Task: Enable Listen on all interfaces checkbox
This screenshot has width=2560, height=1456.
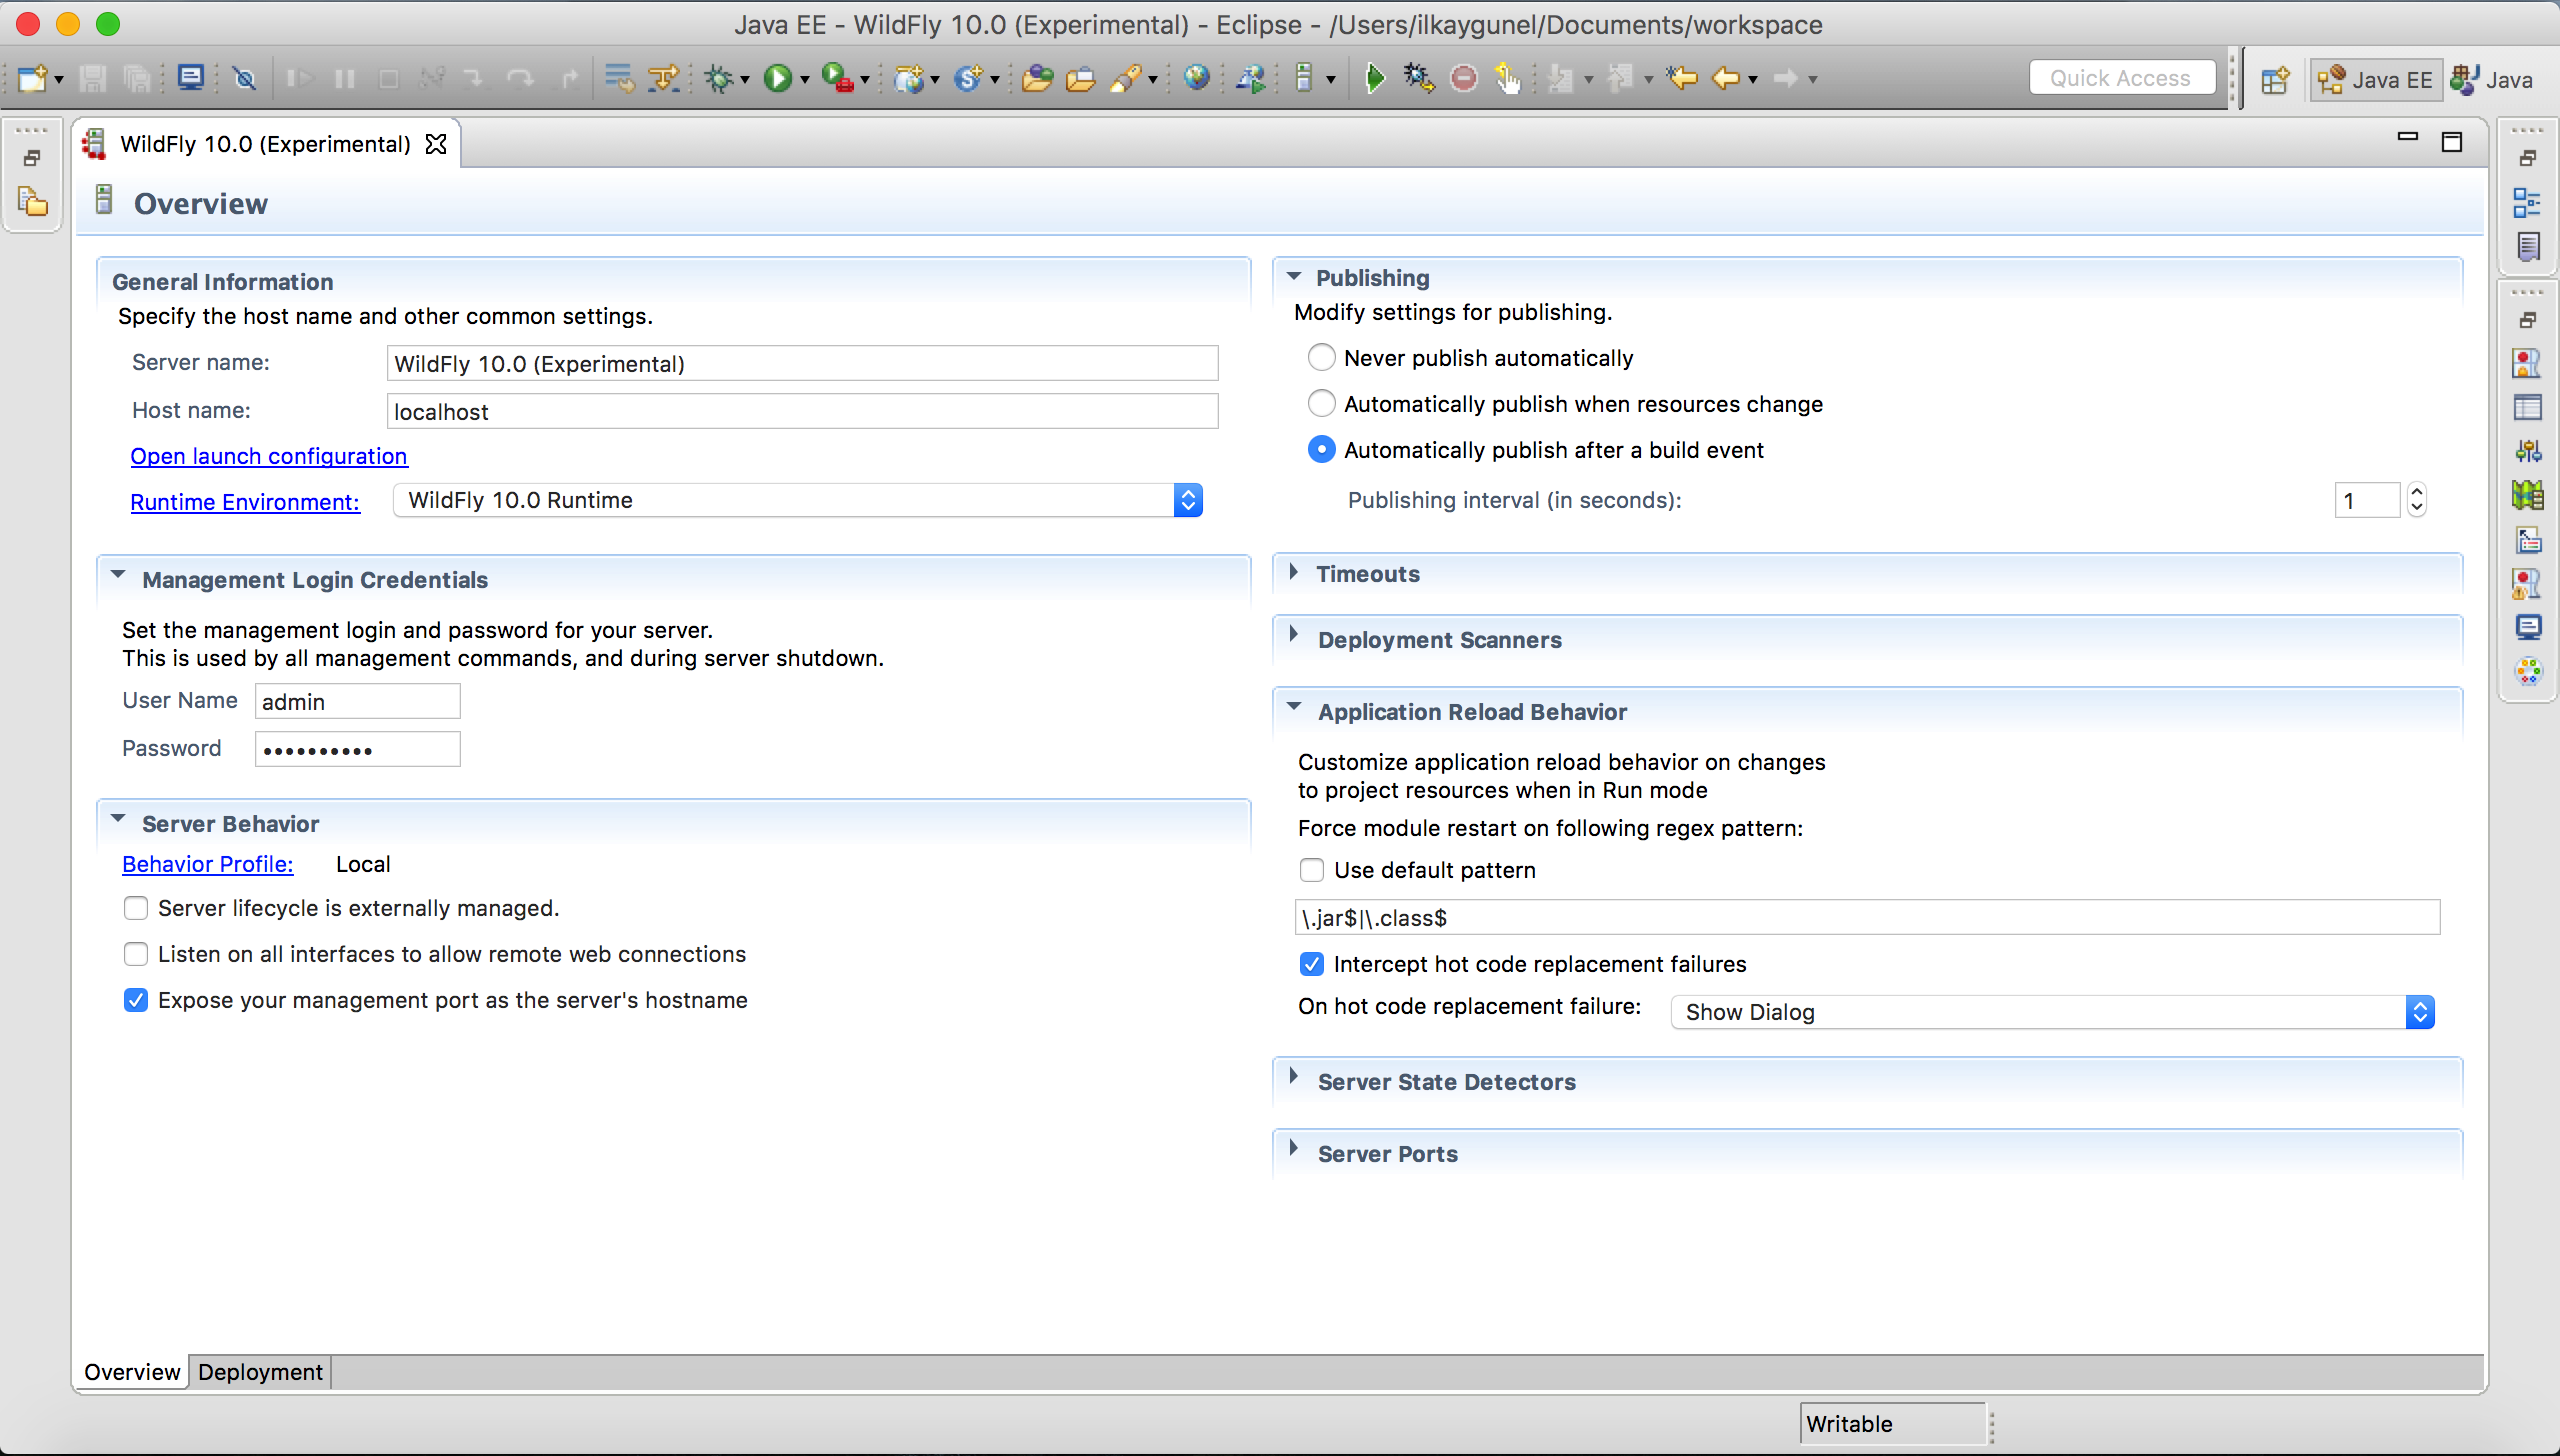Action: point(136,954)
